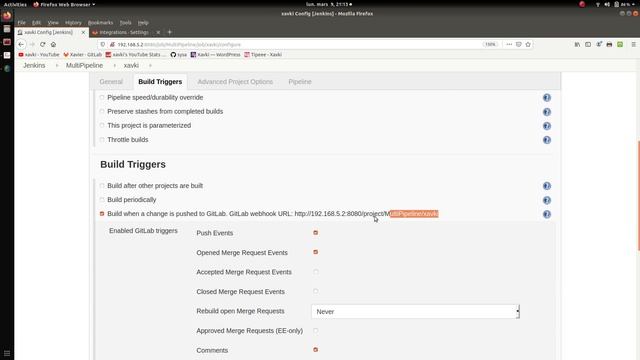
Task: Click the green extension icon in toolbar
Action: point(620,44)
